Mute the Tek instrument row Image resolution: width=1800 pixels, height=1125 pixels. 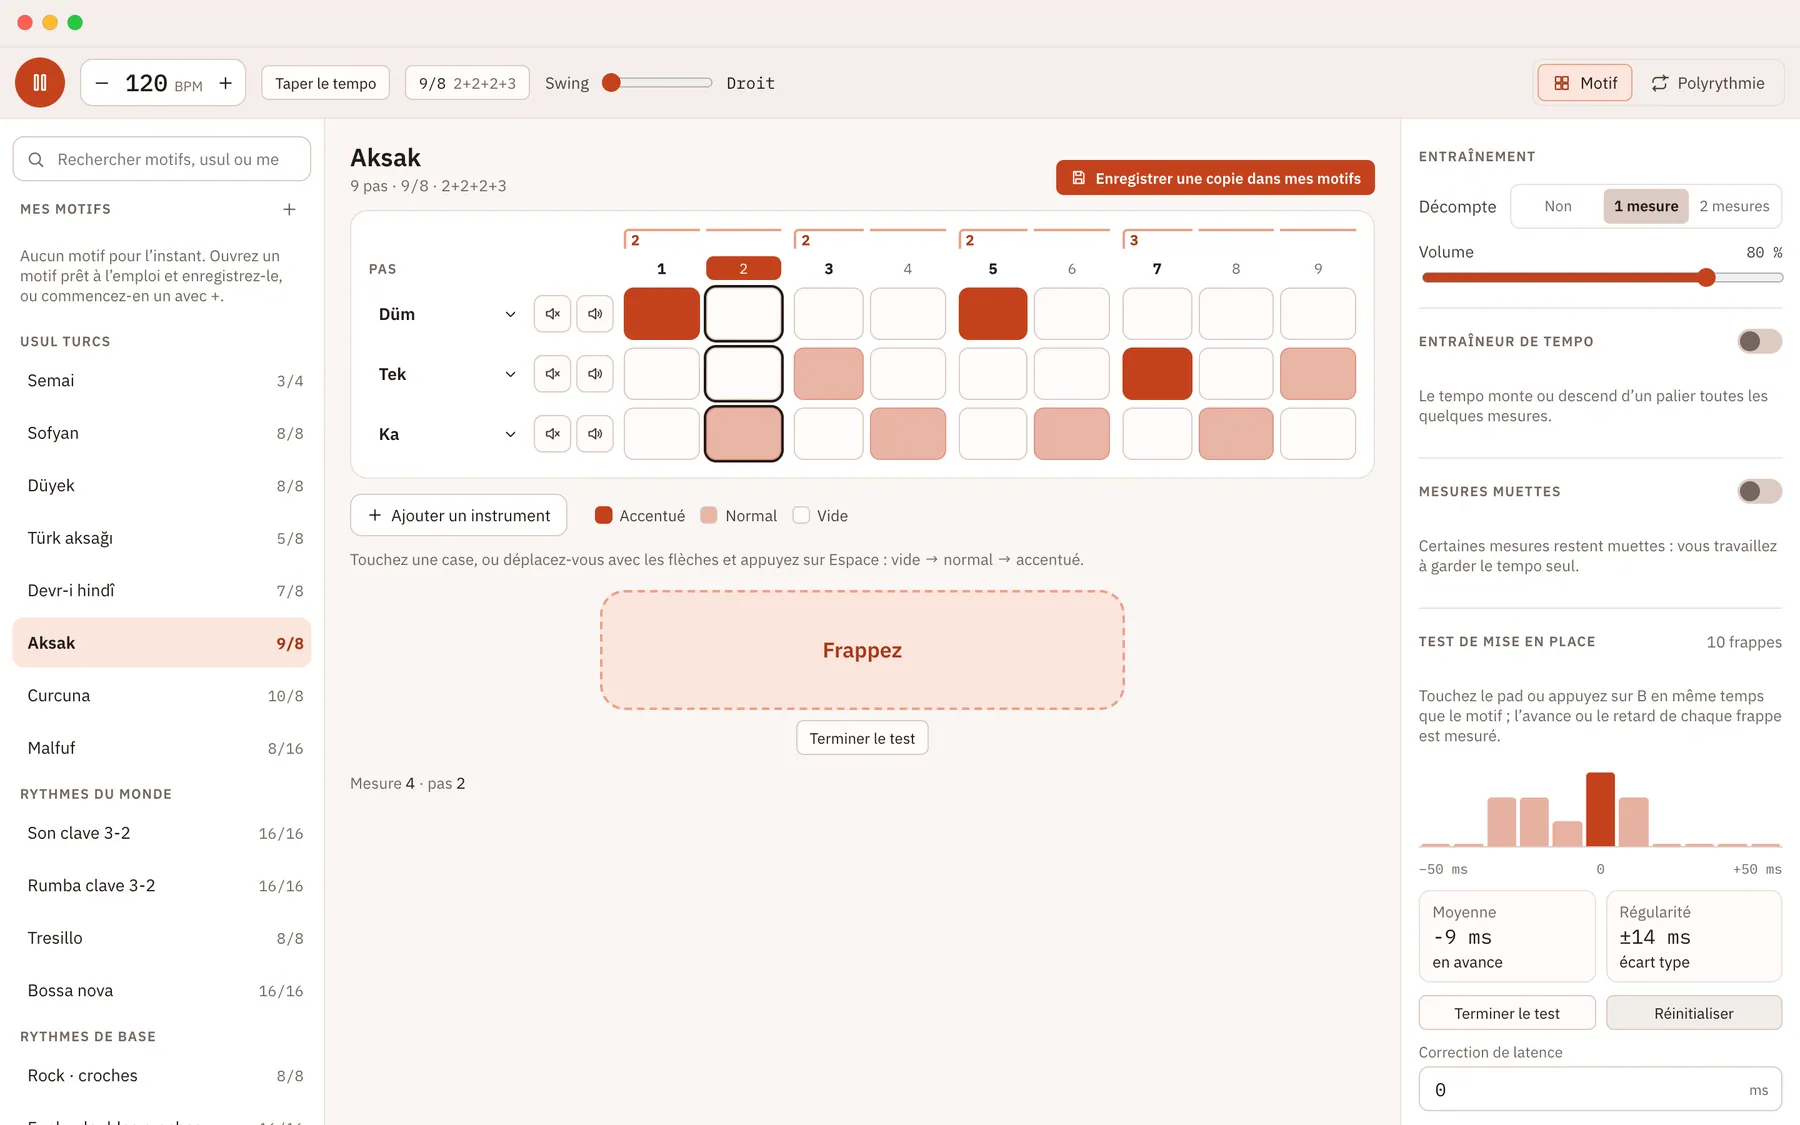[552, 374]
